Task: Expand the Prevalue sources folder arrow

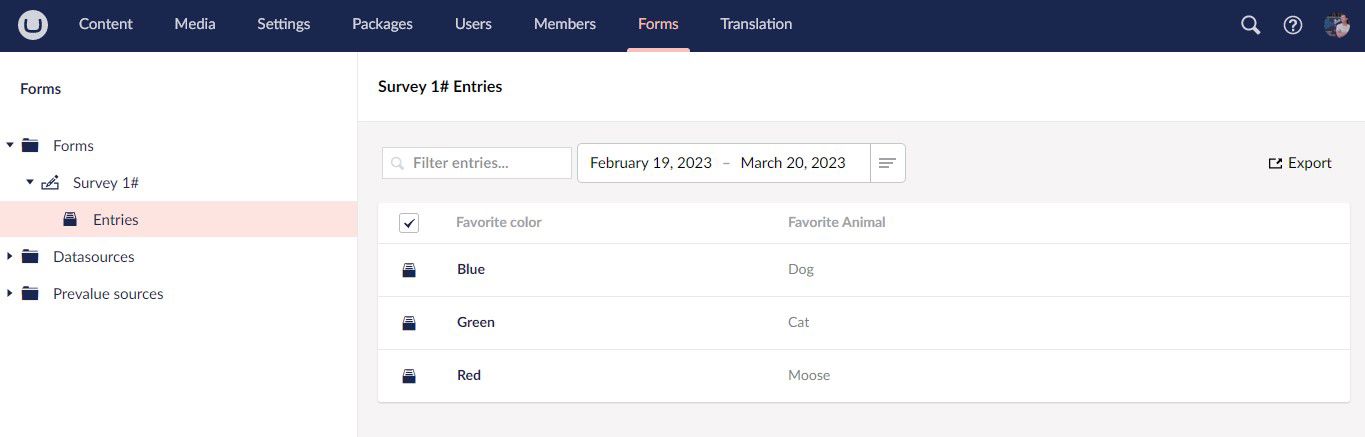Action: [x=10, y=294]
